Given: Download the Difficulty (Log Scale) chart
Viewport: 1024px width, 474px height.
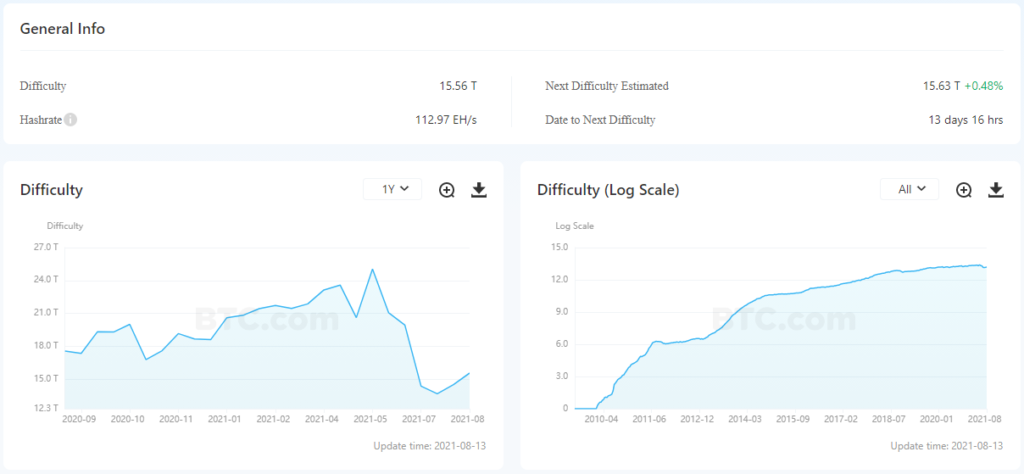Looking at the screenshot, I should (x=996, y=190).
